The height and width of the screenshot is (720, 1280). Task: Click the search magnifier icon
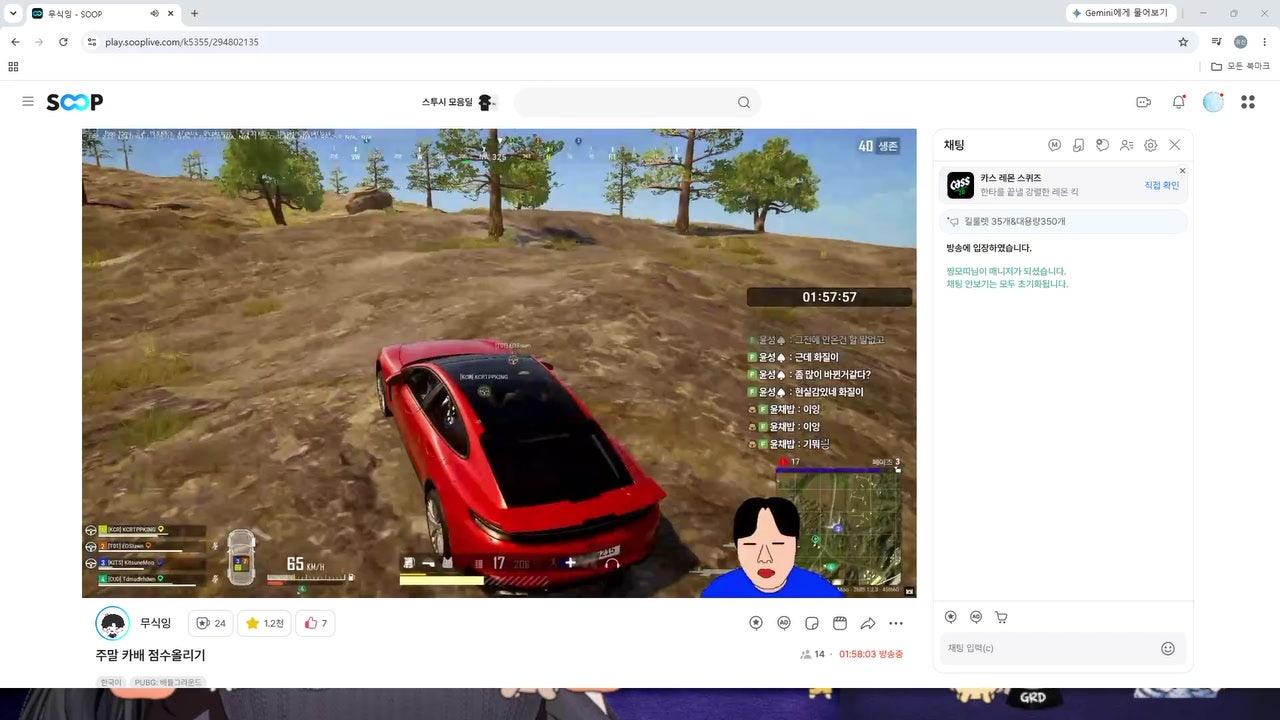[x=744, y=102]
